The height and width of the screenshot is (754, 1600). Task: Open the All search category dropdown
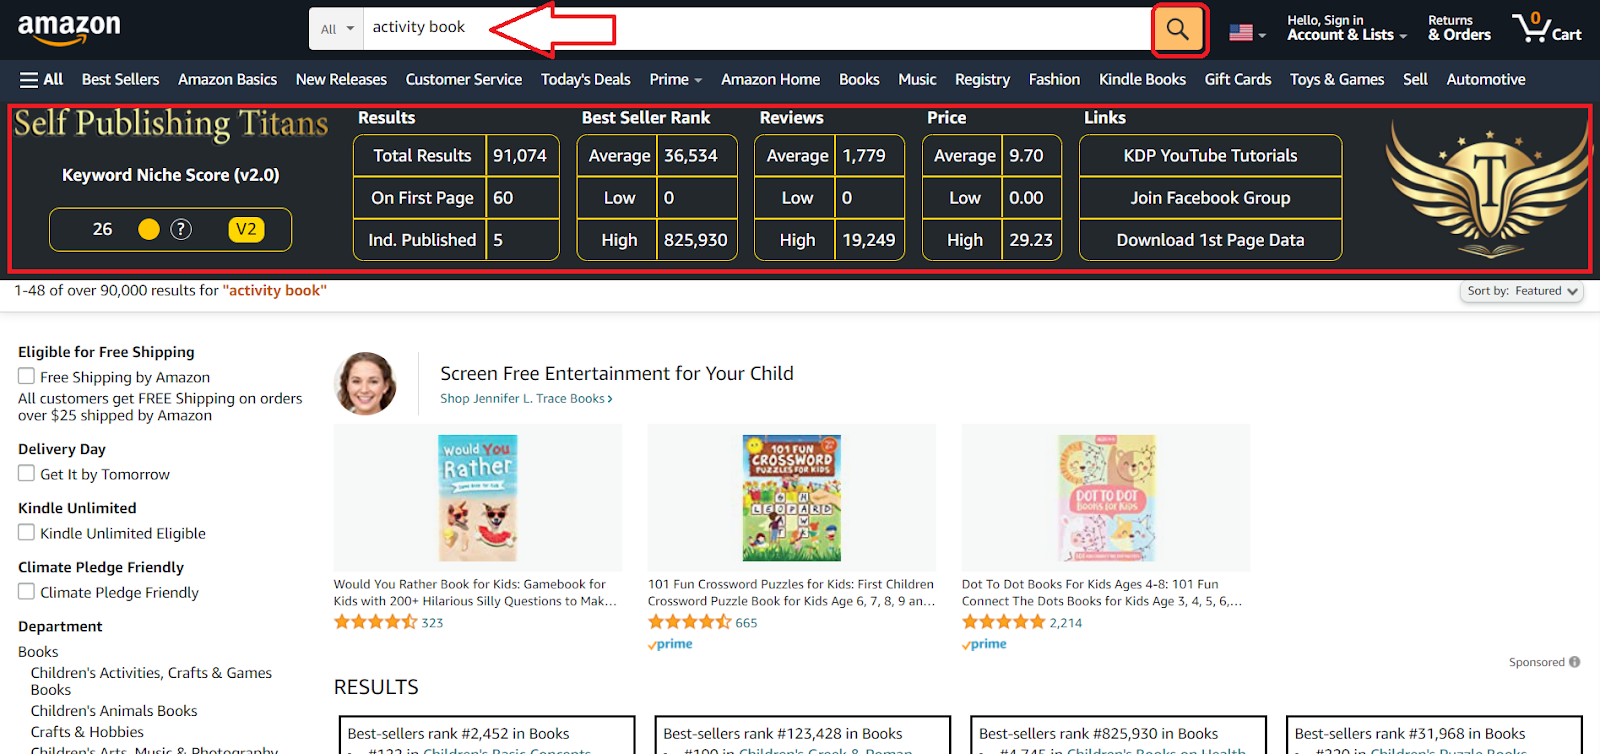pyautogui.click(x=337, y=29)
